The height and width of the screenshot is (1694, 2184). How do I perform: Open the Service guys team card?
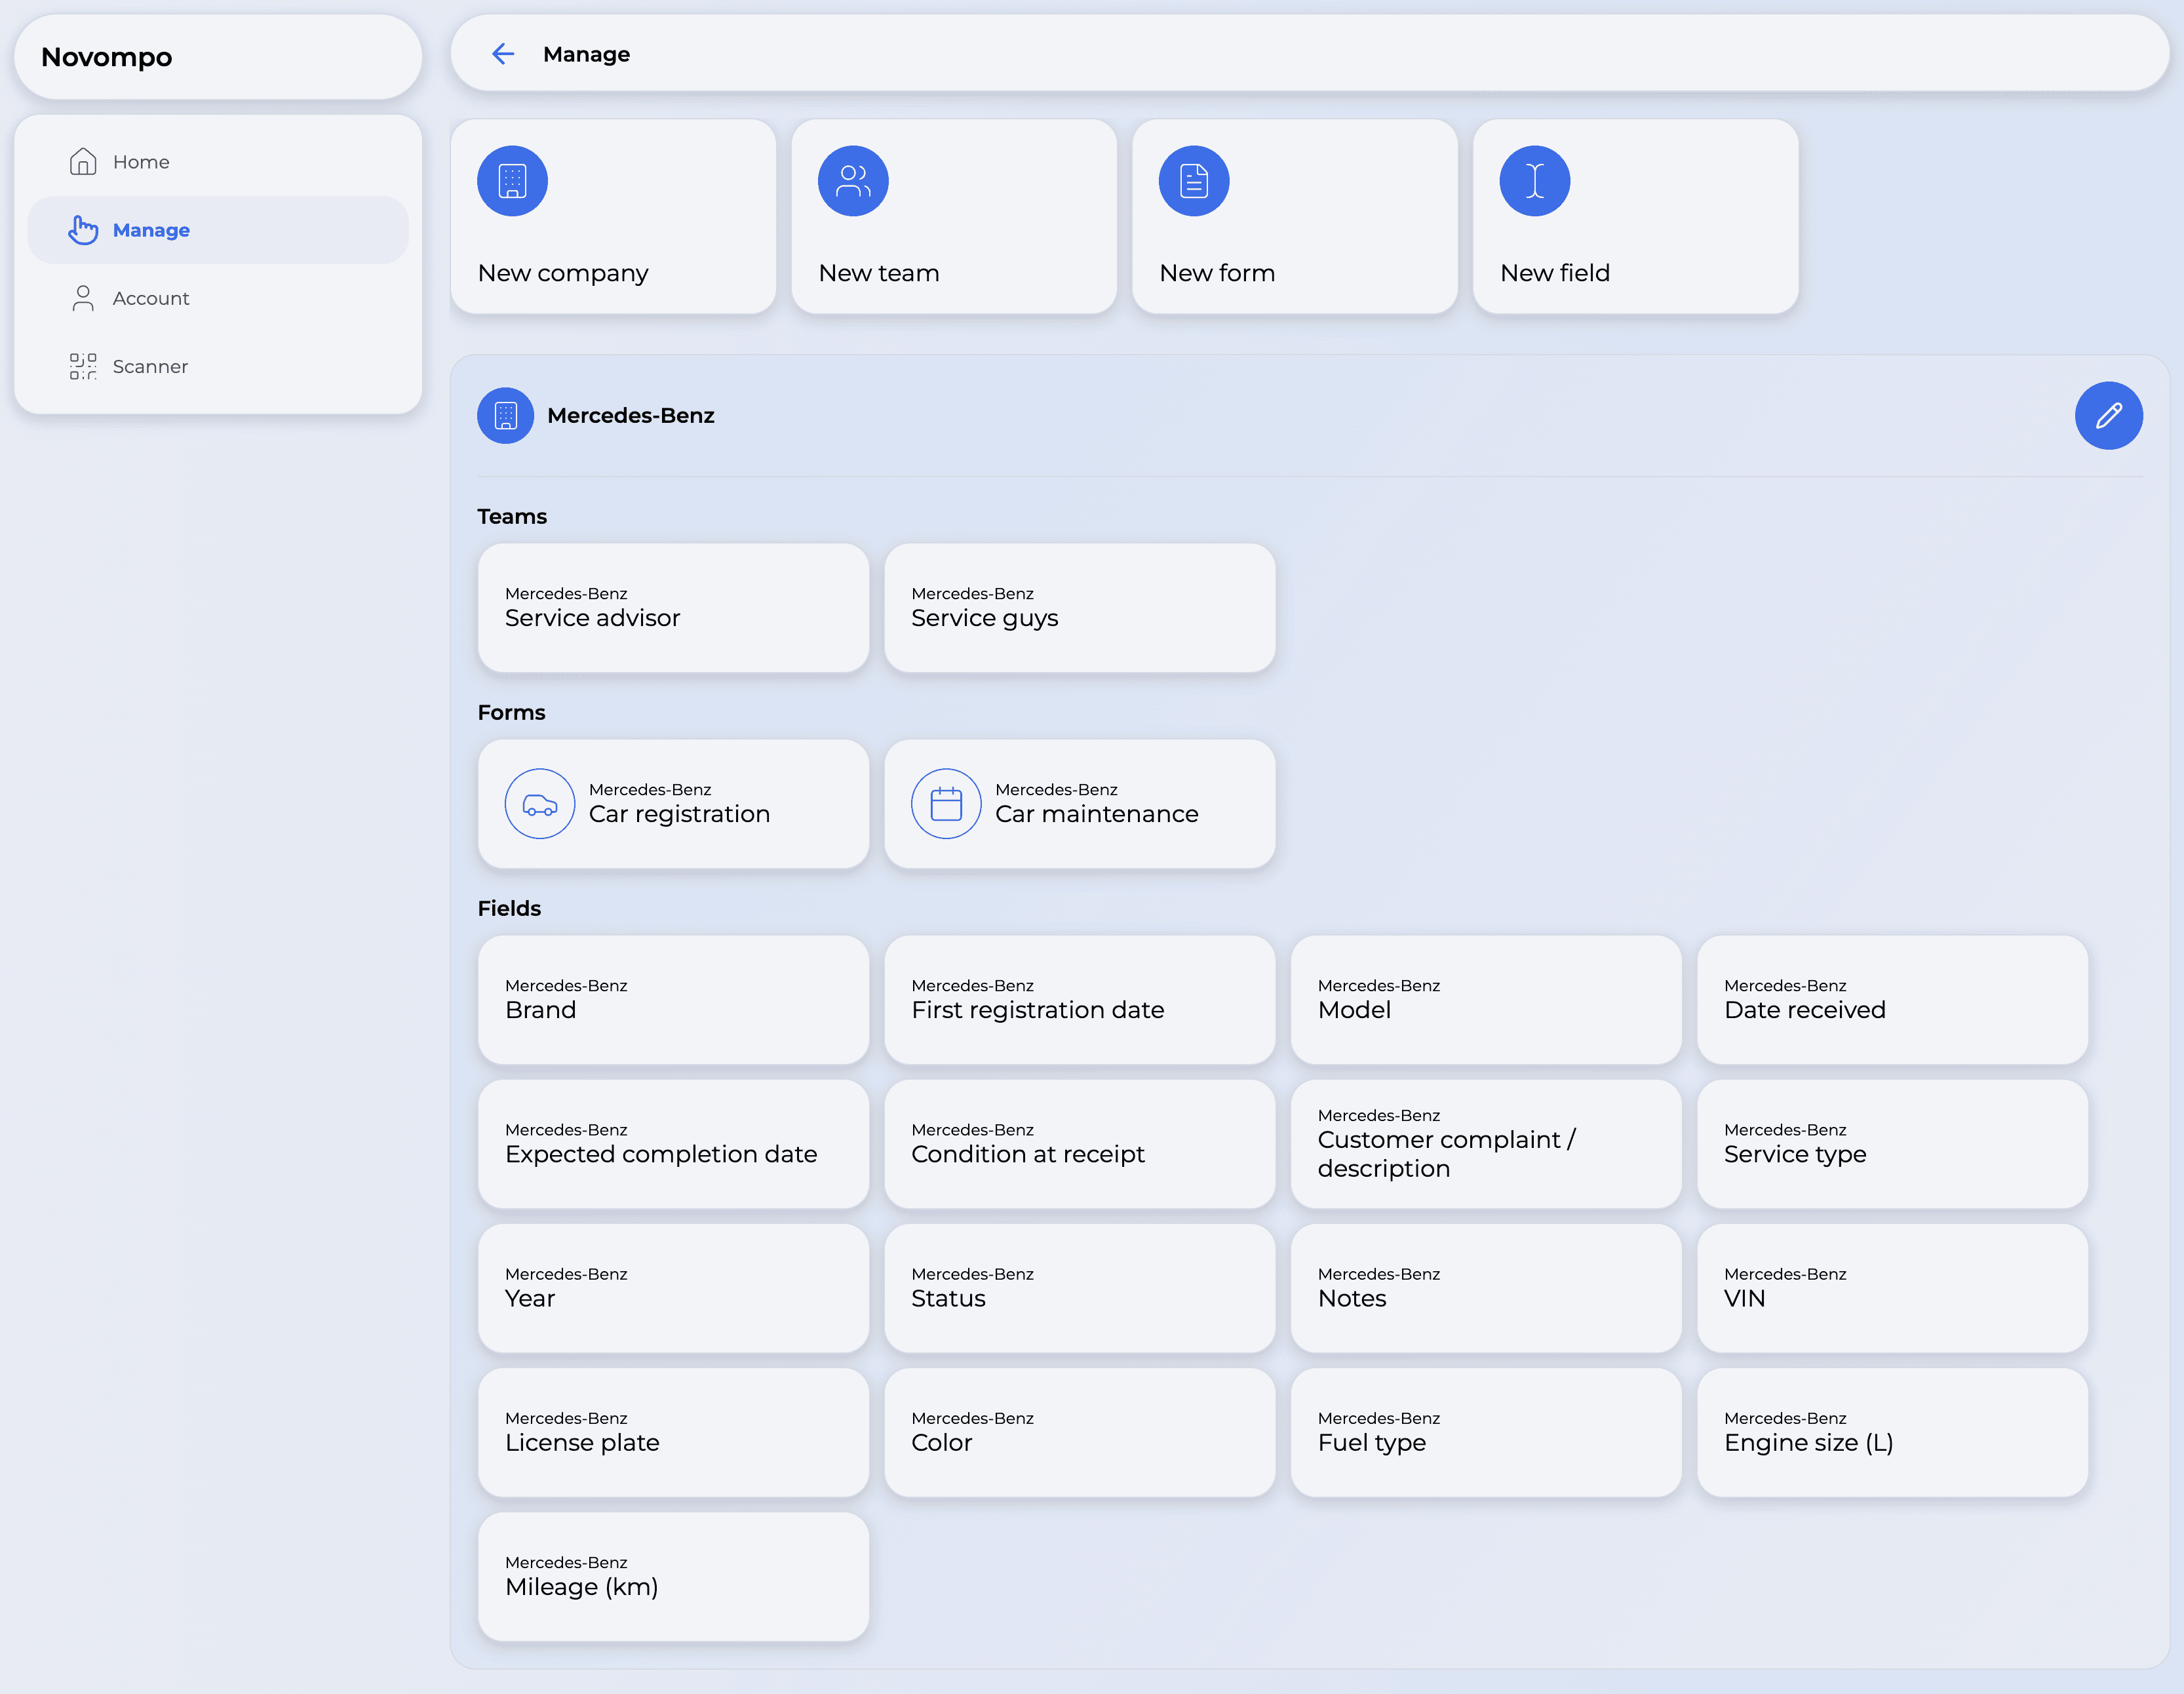point(1080,608)
